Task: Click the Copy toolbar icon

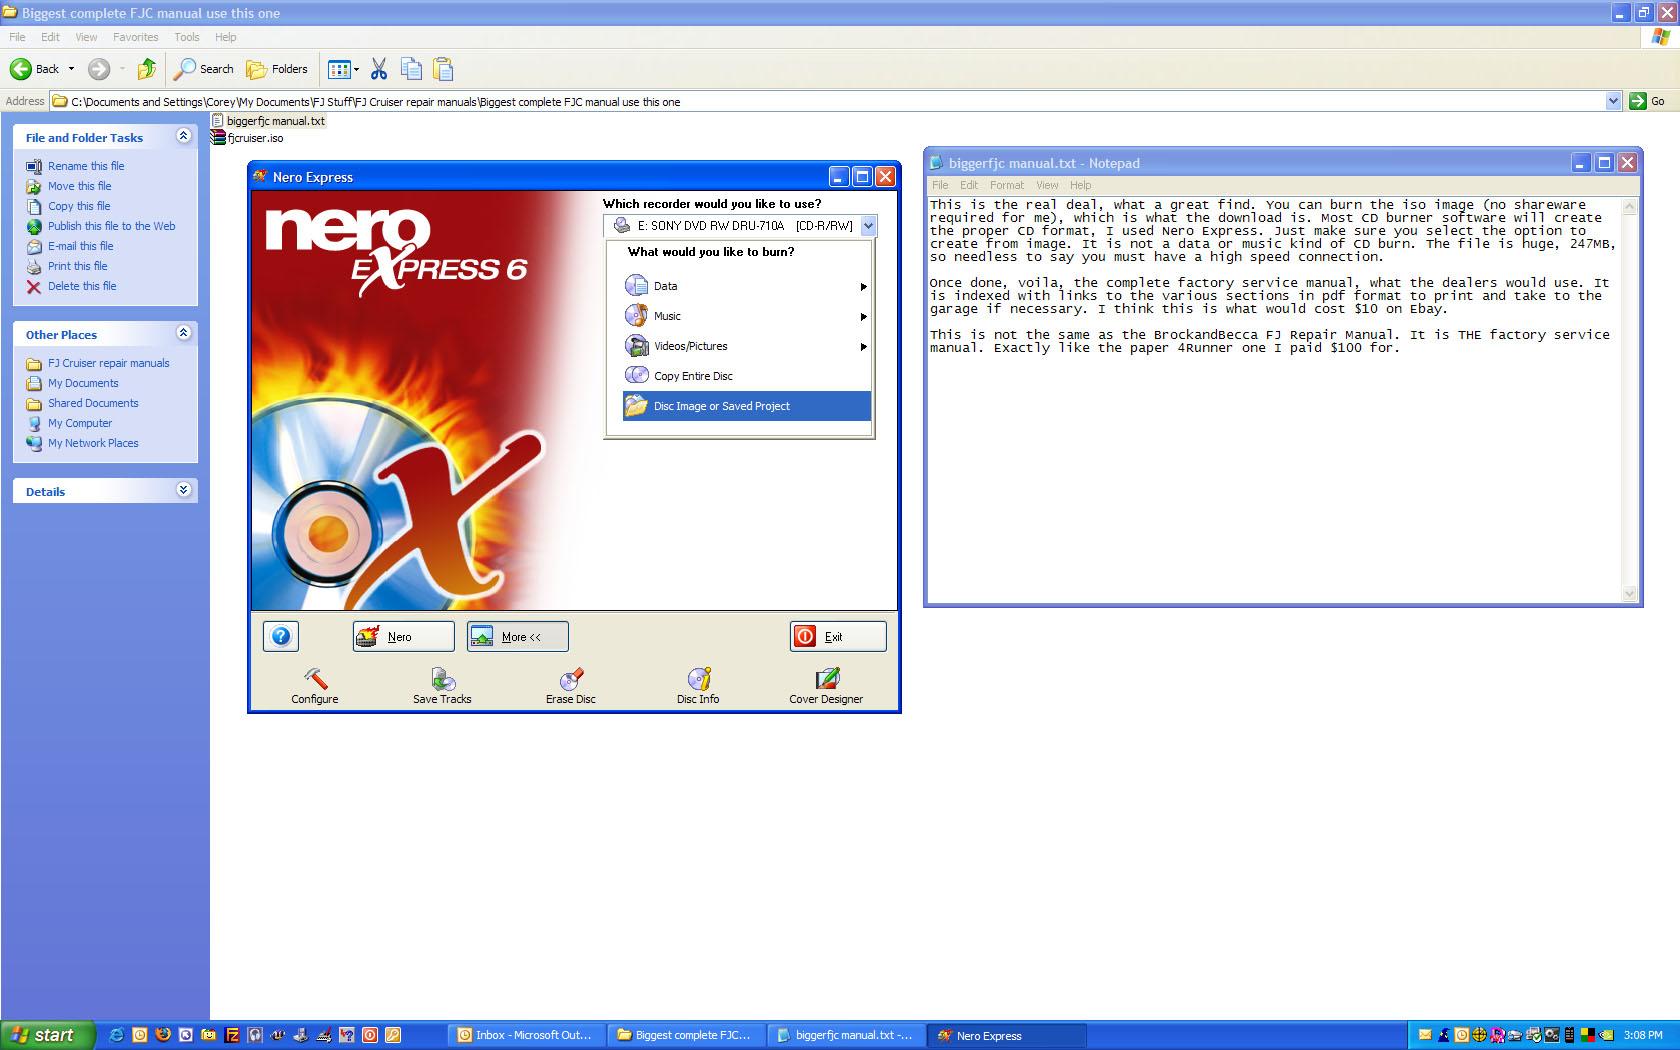Action: pos(411,69)
